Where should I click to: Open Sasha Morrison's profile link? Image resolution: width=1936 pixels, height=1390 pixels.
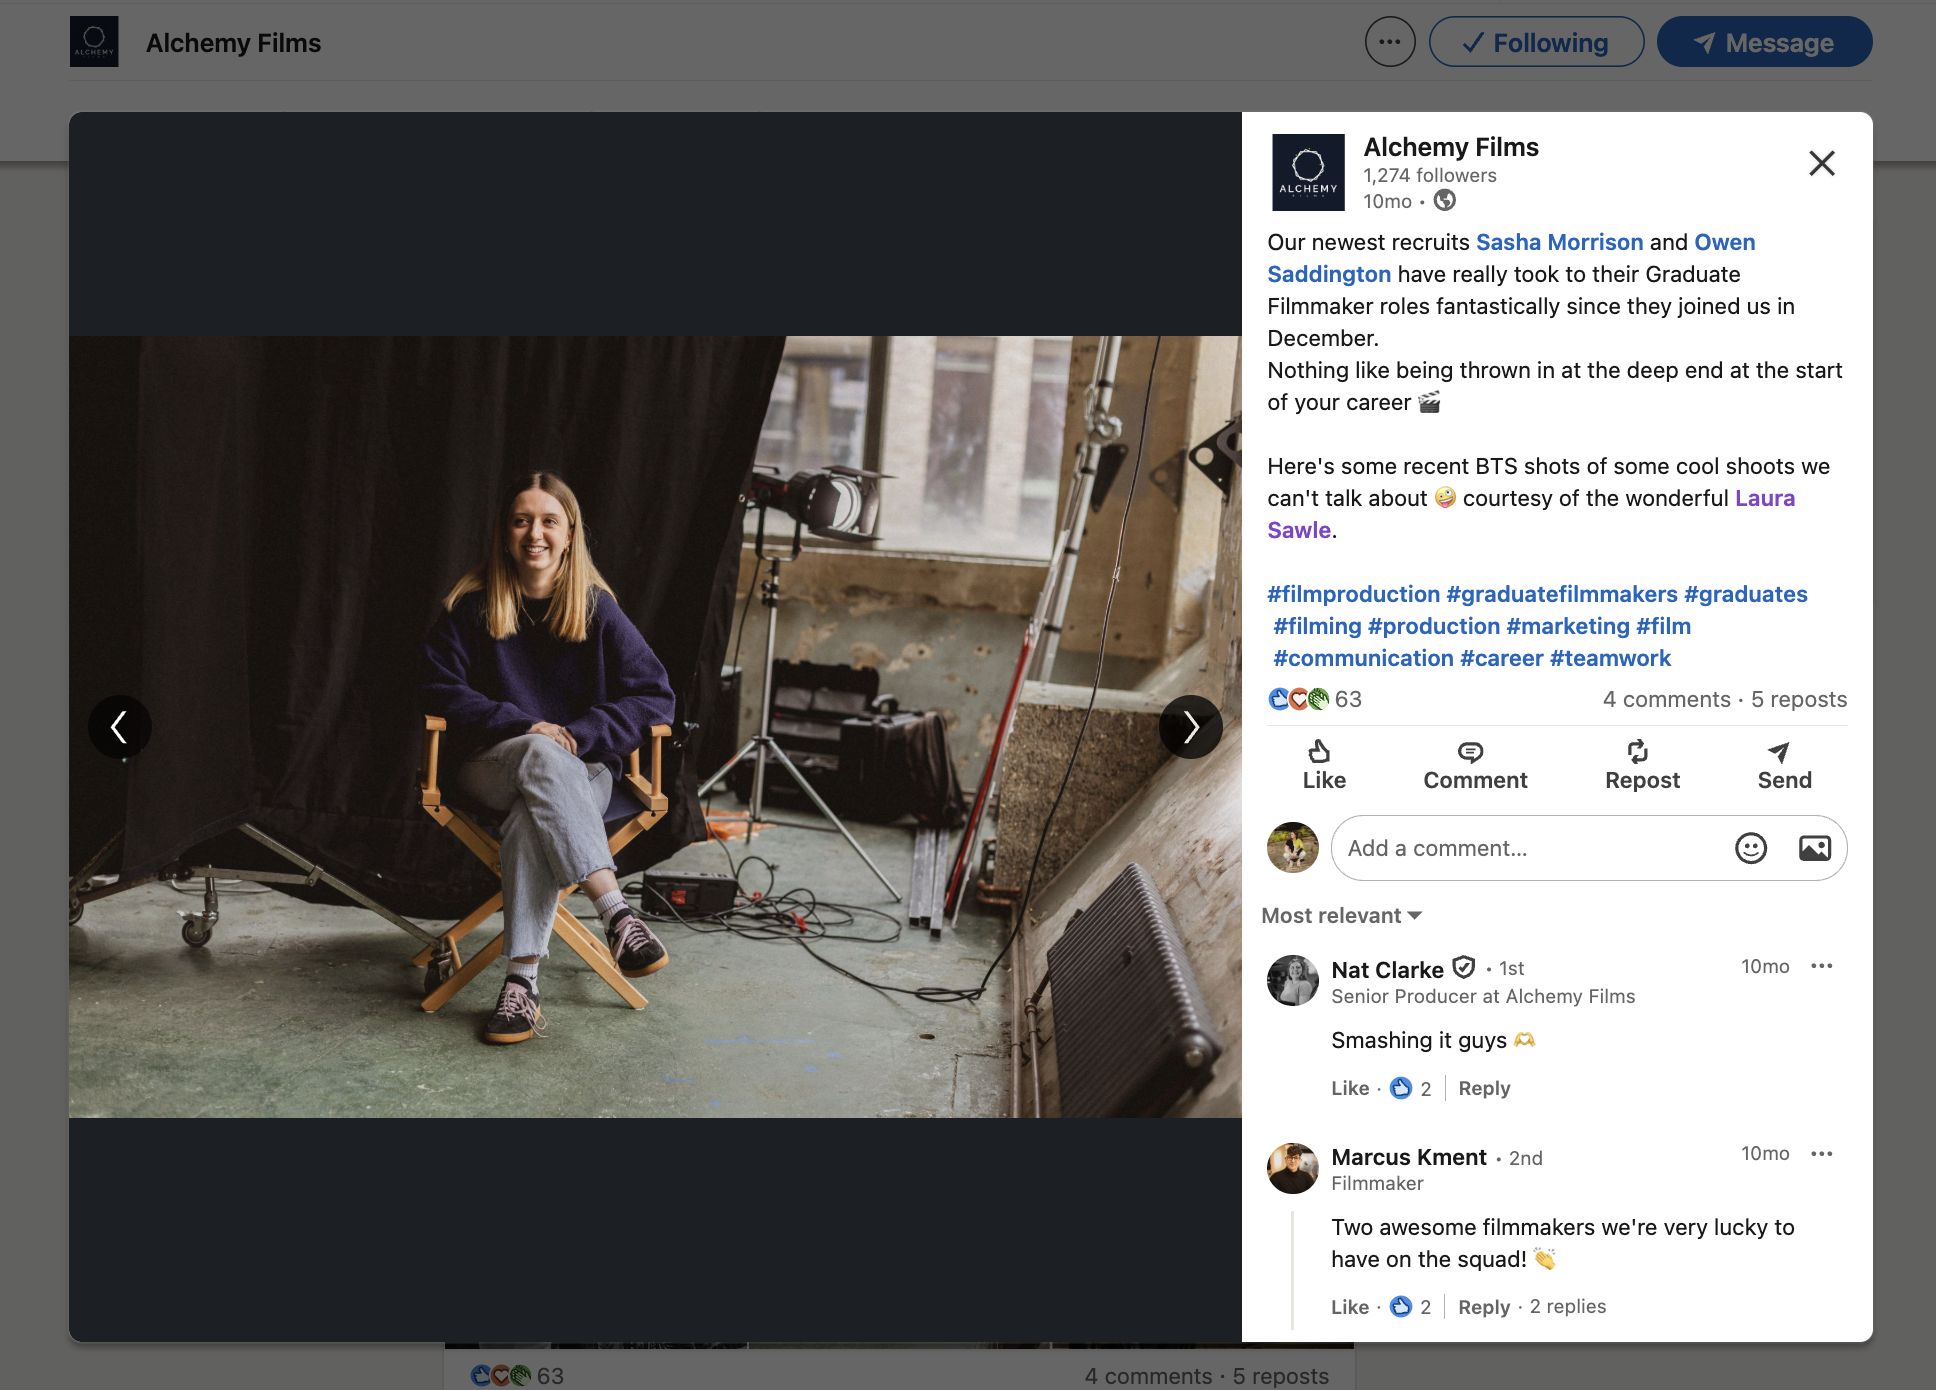1559,242
